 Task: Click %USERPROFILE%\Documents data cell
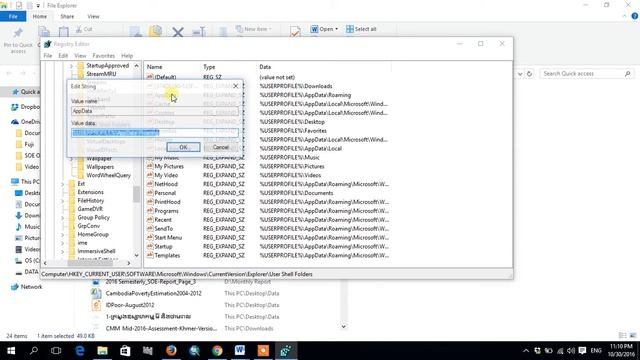point(296,193)
